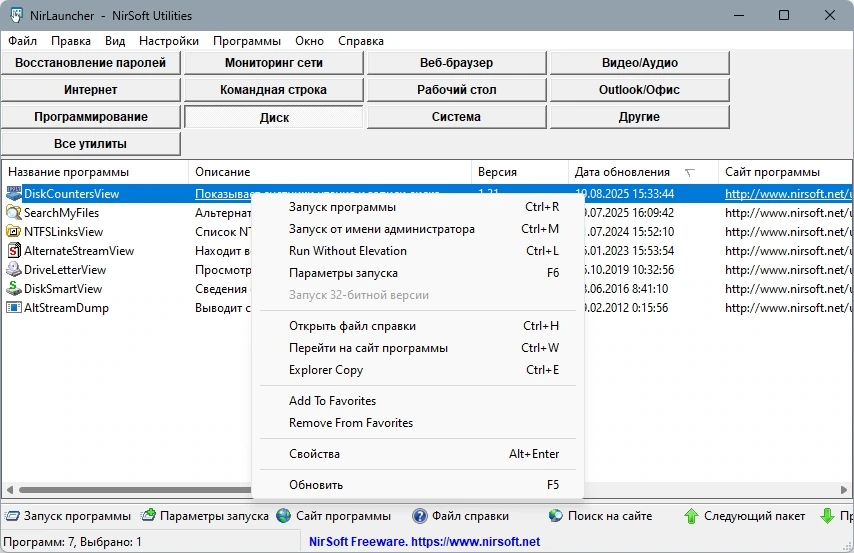Screen dimensions: 854x553
Task: Choose Открыть файл справки
Action: click(418, 326)
